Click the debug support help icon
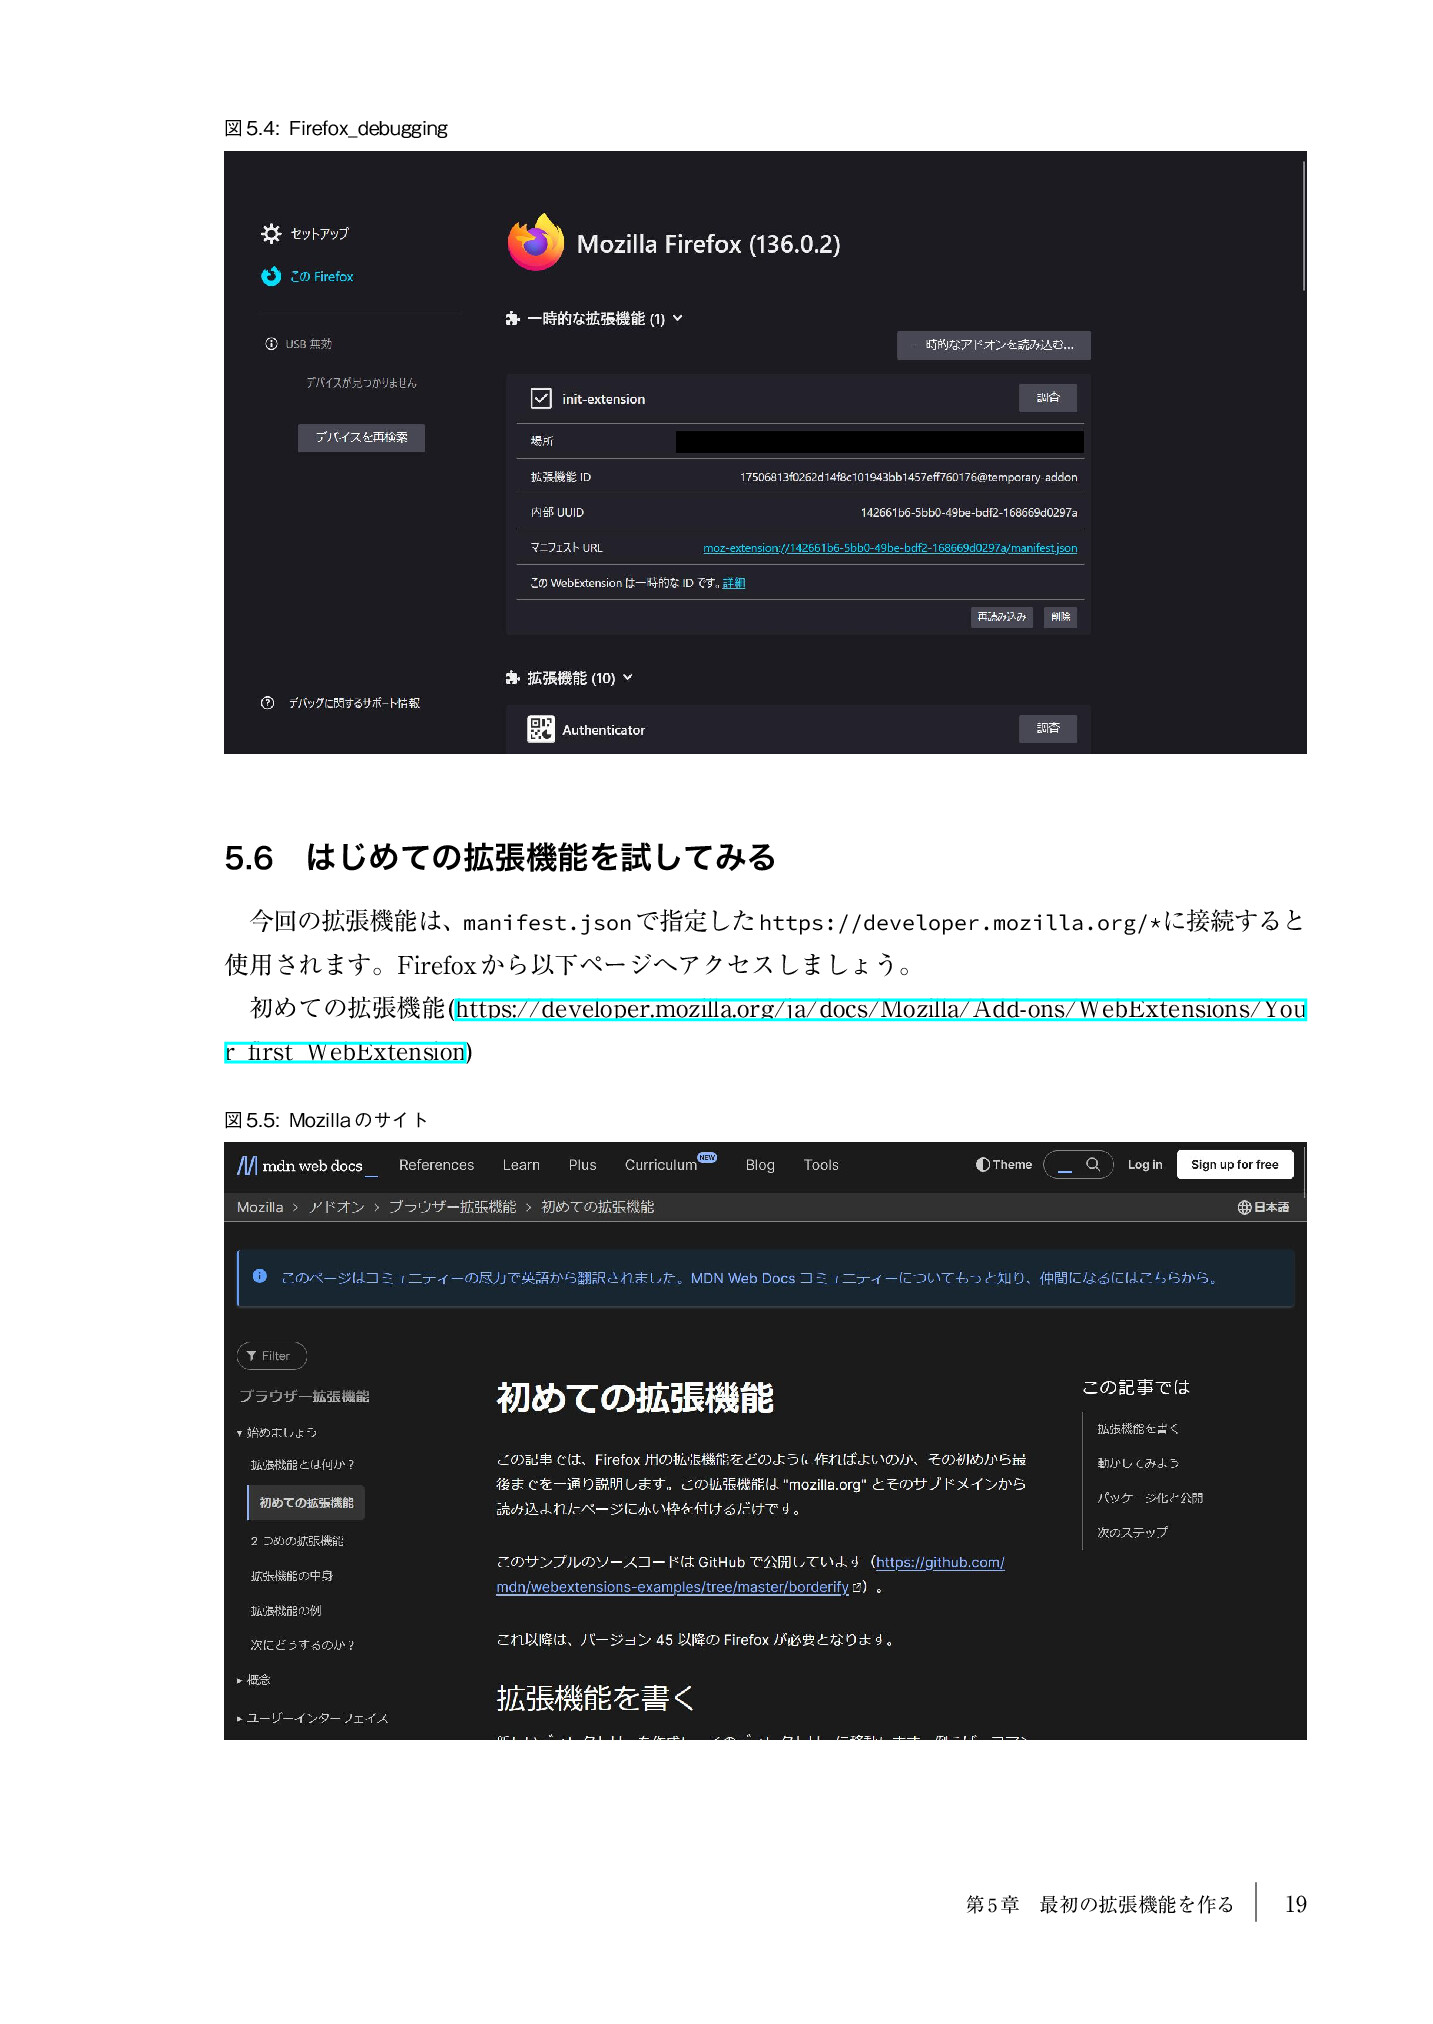 [267, 703]
